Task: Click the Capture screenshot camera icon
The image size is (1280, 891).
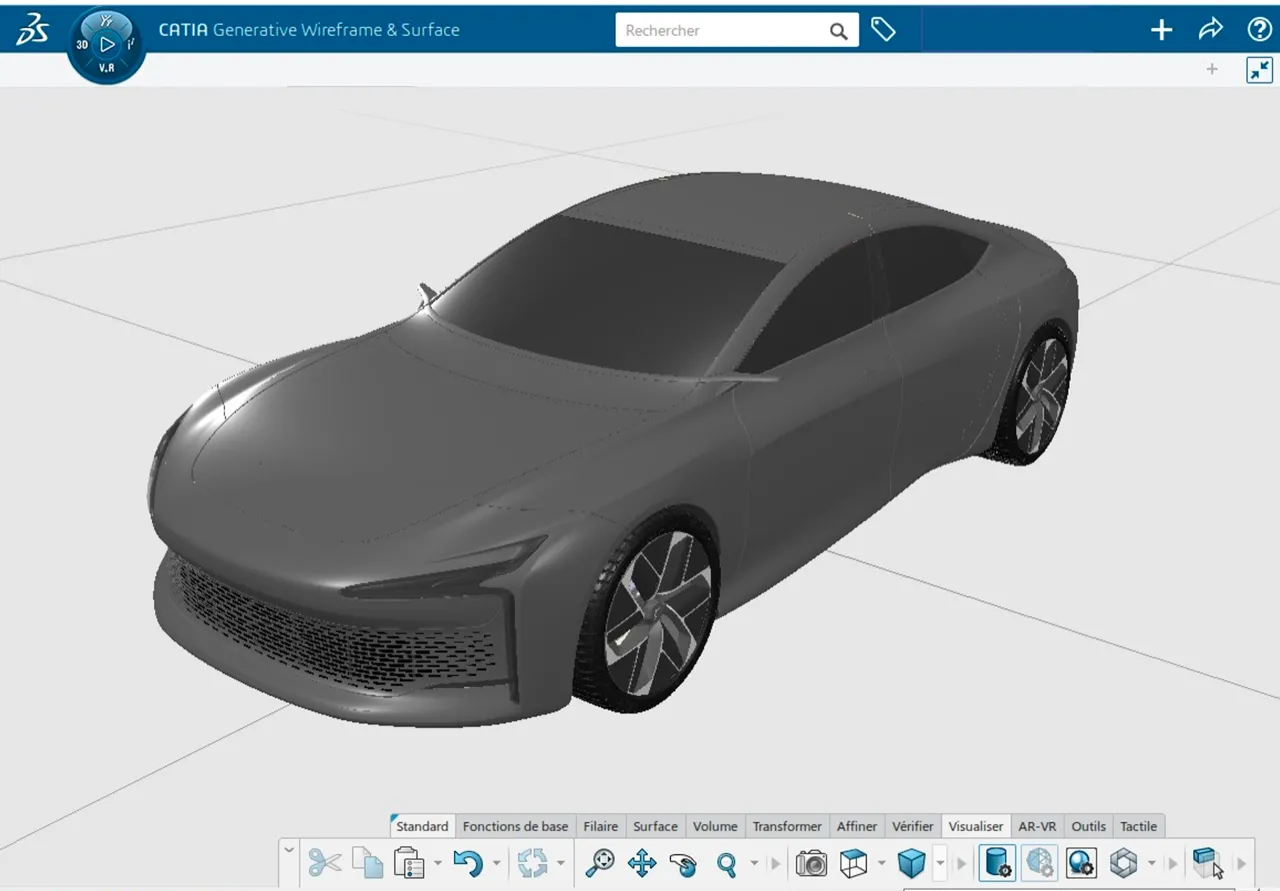Action: pyautogui.click(x=811, y=862)
